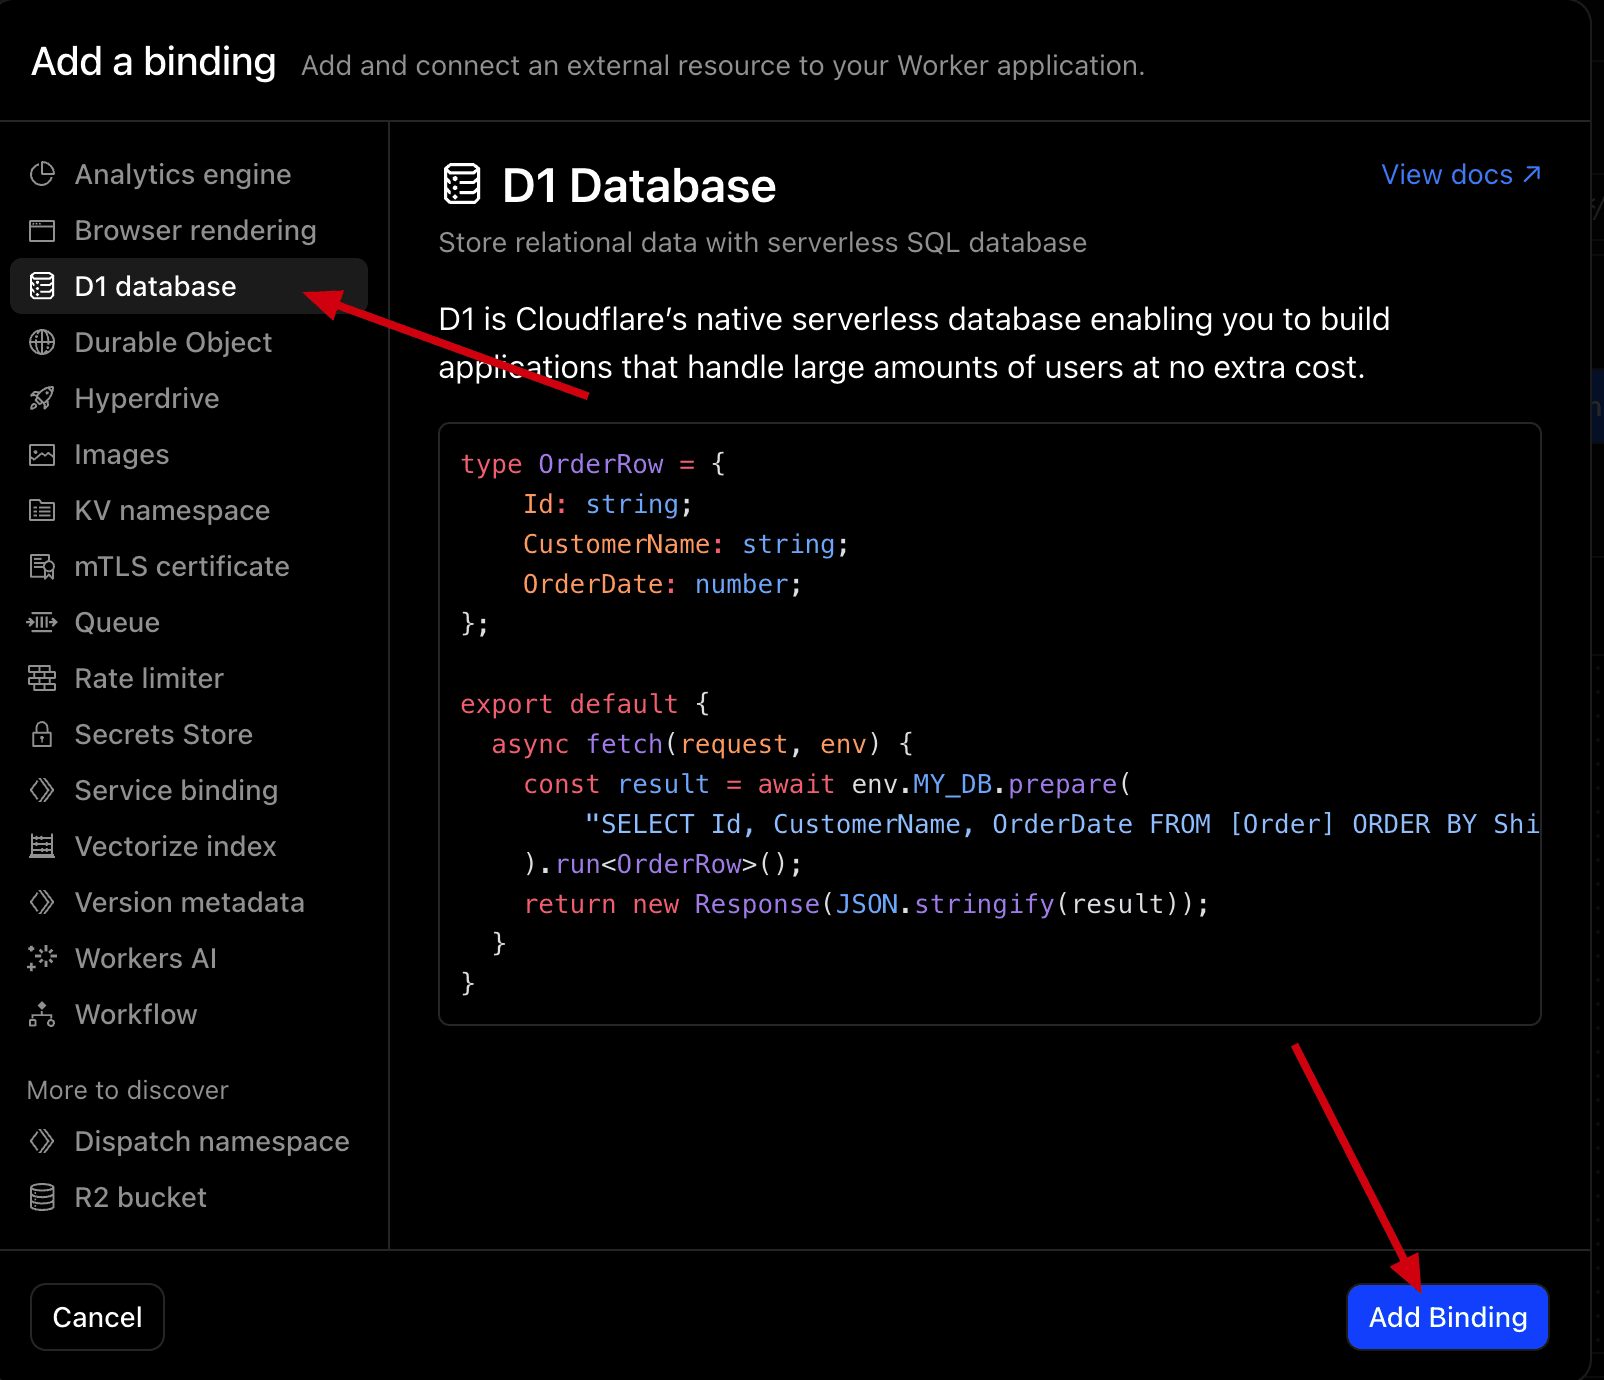The image size is (1604, 1380).
Task: Choose Dispatch namespace under More to discover
Action: (211, 1141)
